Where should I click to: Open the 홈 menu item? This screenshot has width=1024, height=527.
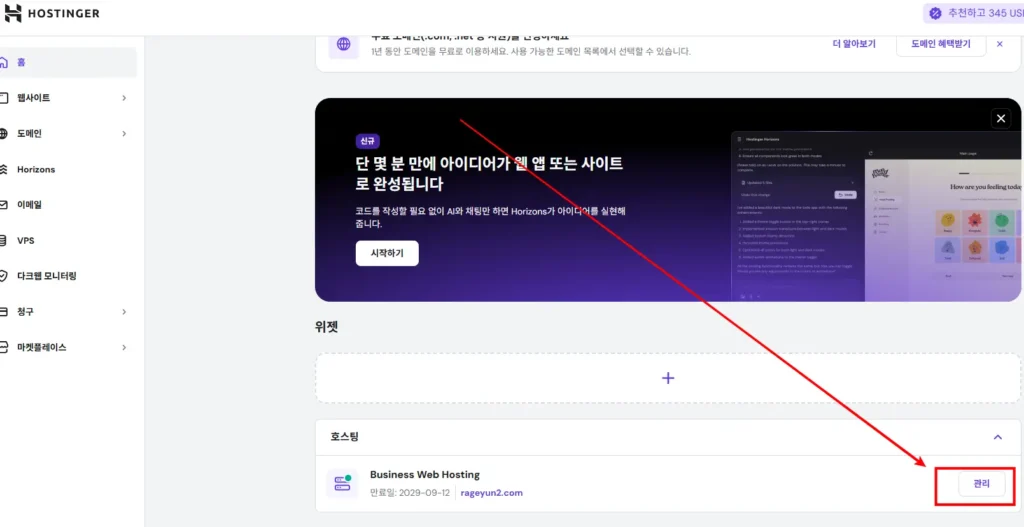click(x=68, y=62)
